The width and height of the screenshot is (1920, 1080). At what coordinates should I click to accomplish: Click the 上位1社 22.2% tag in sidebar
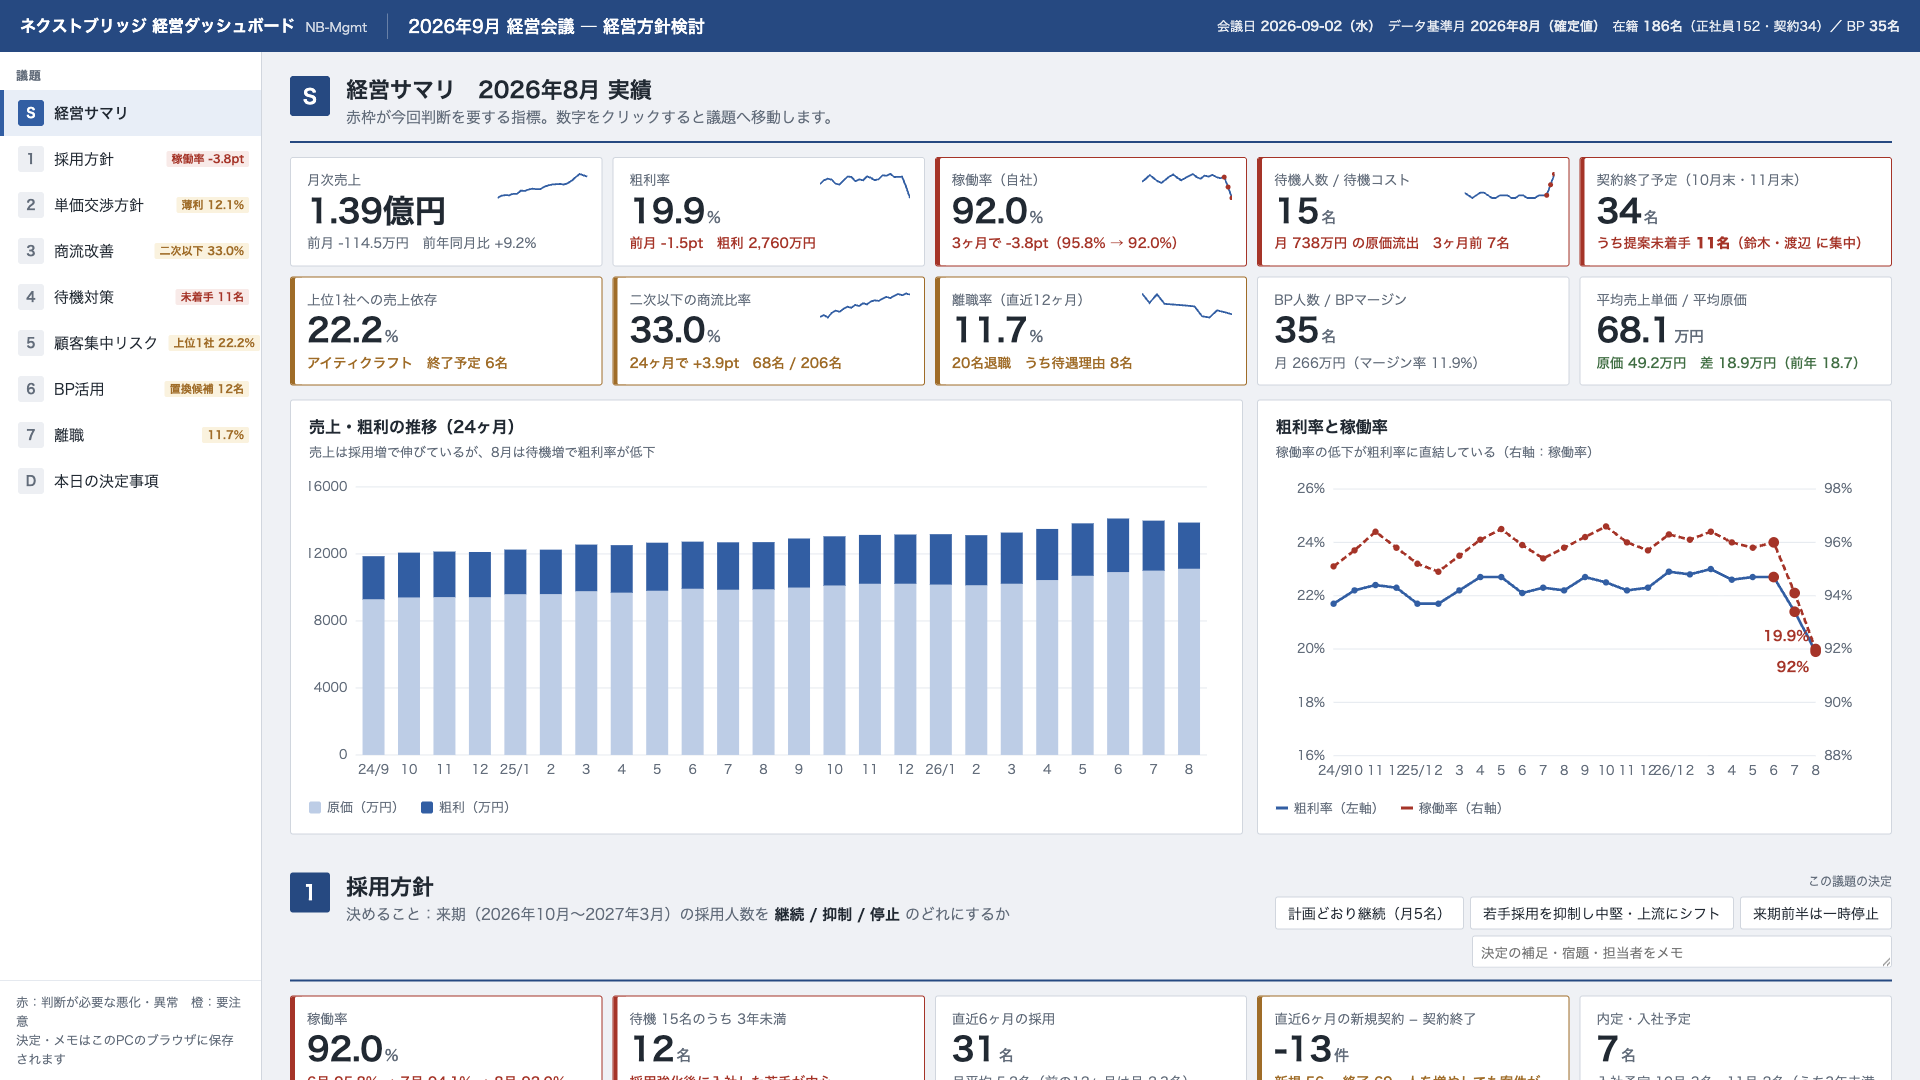214,343
